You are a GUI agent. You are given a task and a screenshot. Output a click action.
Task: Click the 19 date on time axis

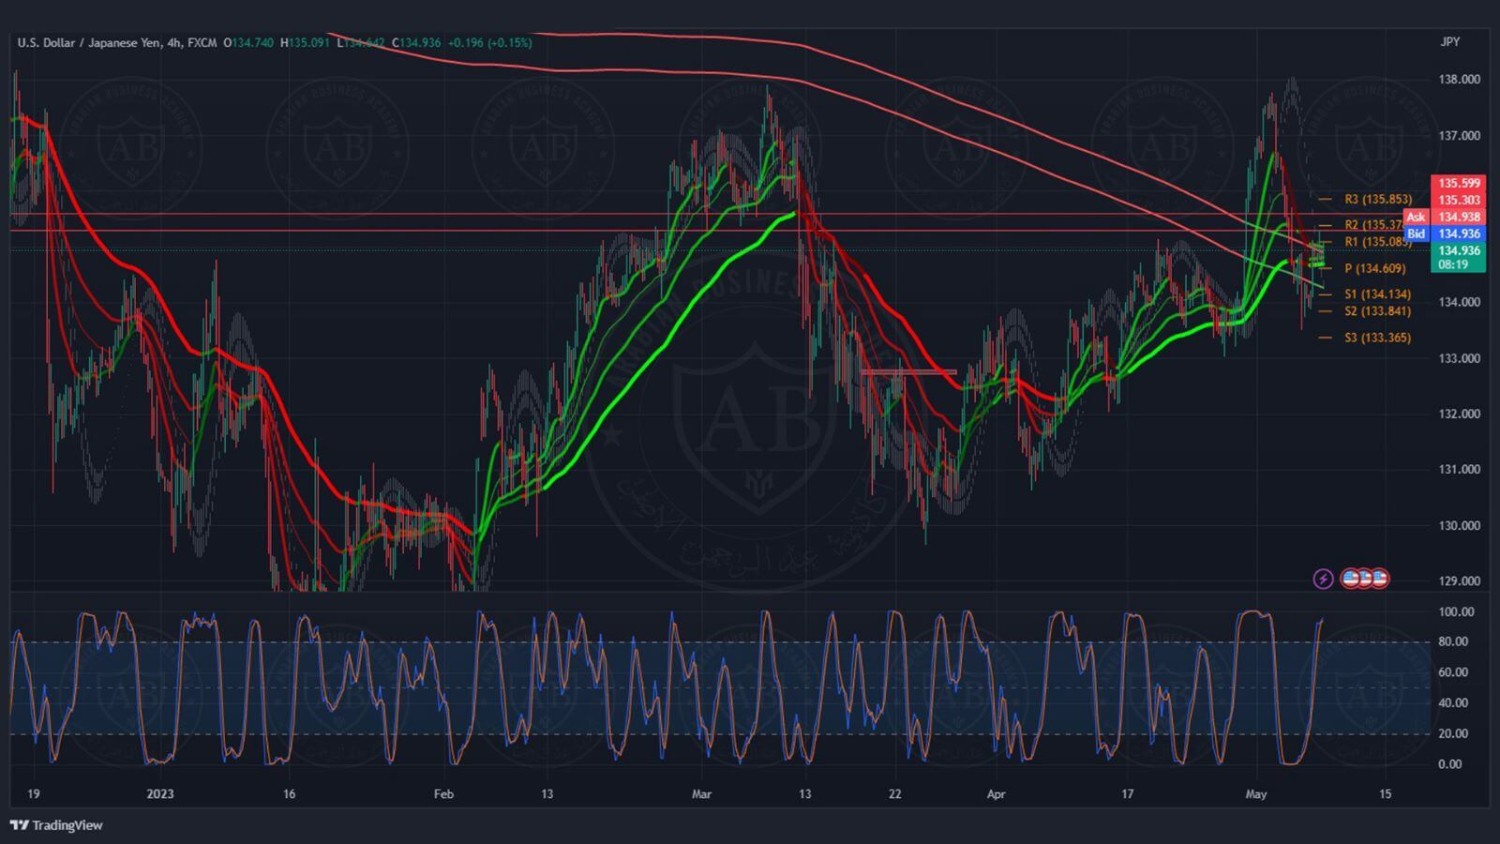(34, 794)
